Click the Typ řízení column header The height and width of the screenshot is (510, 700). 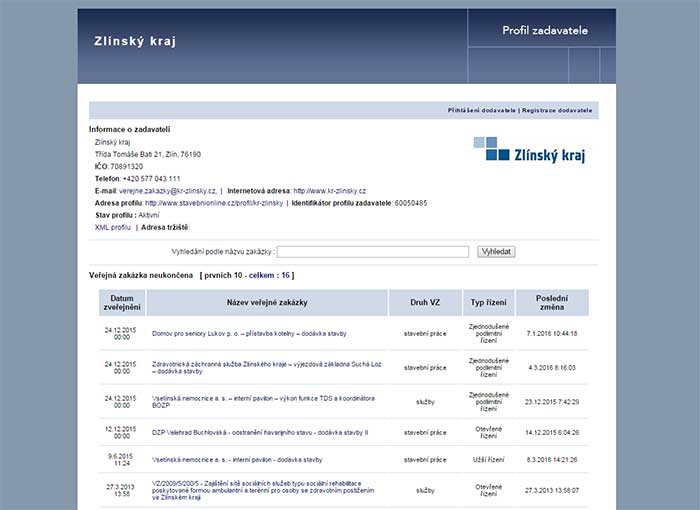pyautogui.click(x=488, y=303)
